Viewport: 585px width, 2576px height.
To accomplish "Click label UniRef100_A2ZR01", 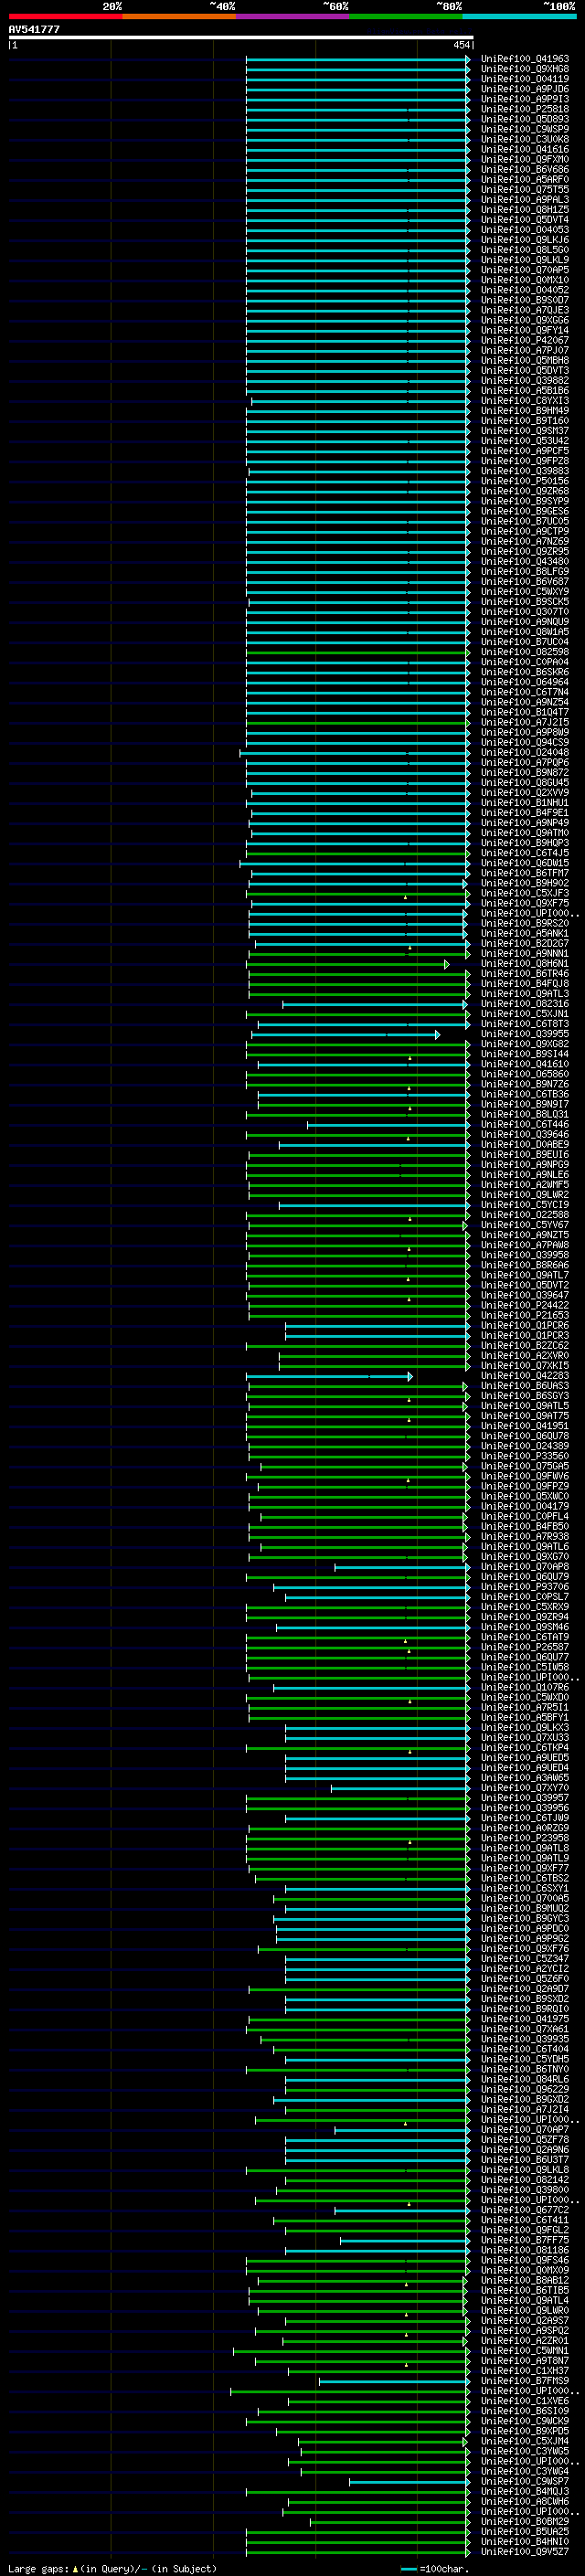I will [524, 2340].
